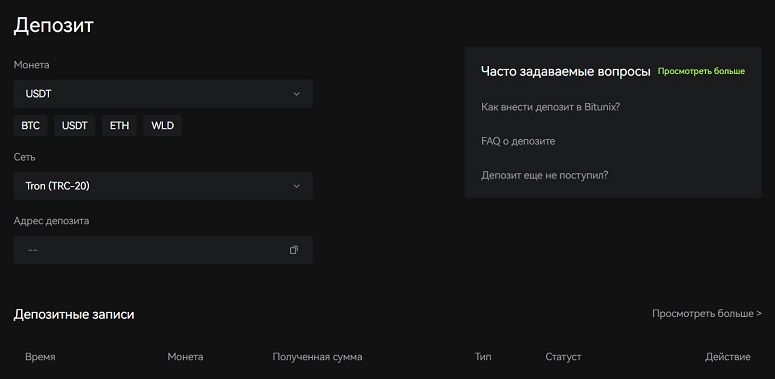Expand the Tron (TRC-20) network dropdown
Screen dimensions: 775x379
[x=163, y=186]
